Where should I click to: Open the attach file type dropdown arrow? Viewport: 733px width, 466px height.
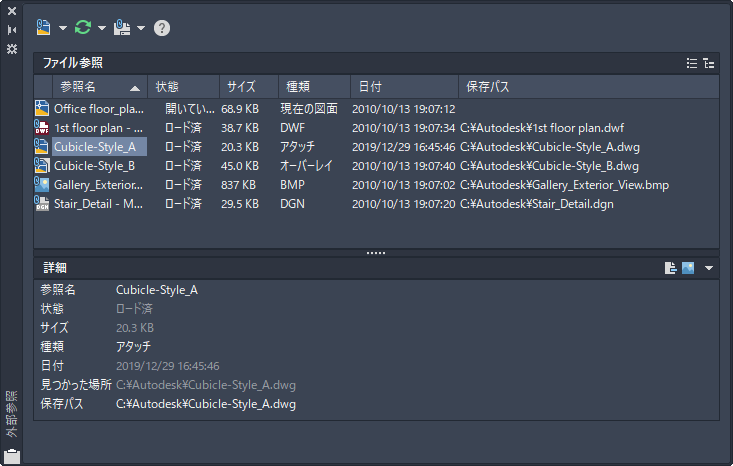[62, 28]
